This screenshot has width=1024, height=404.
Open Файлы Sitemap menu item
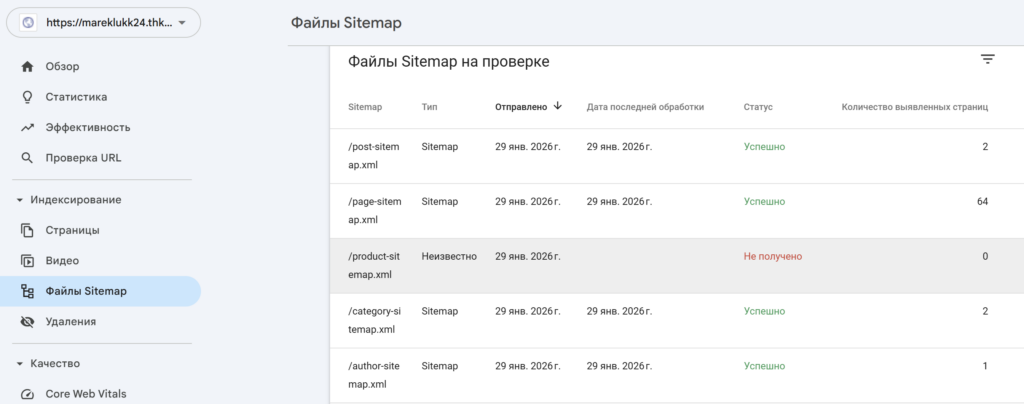point(85,291)
